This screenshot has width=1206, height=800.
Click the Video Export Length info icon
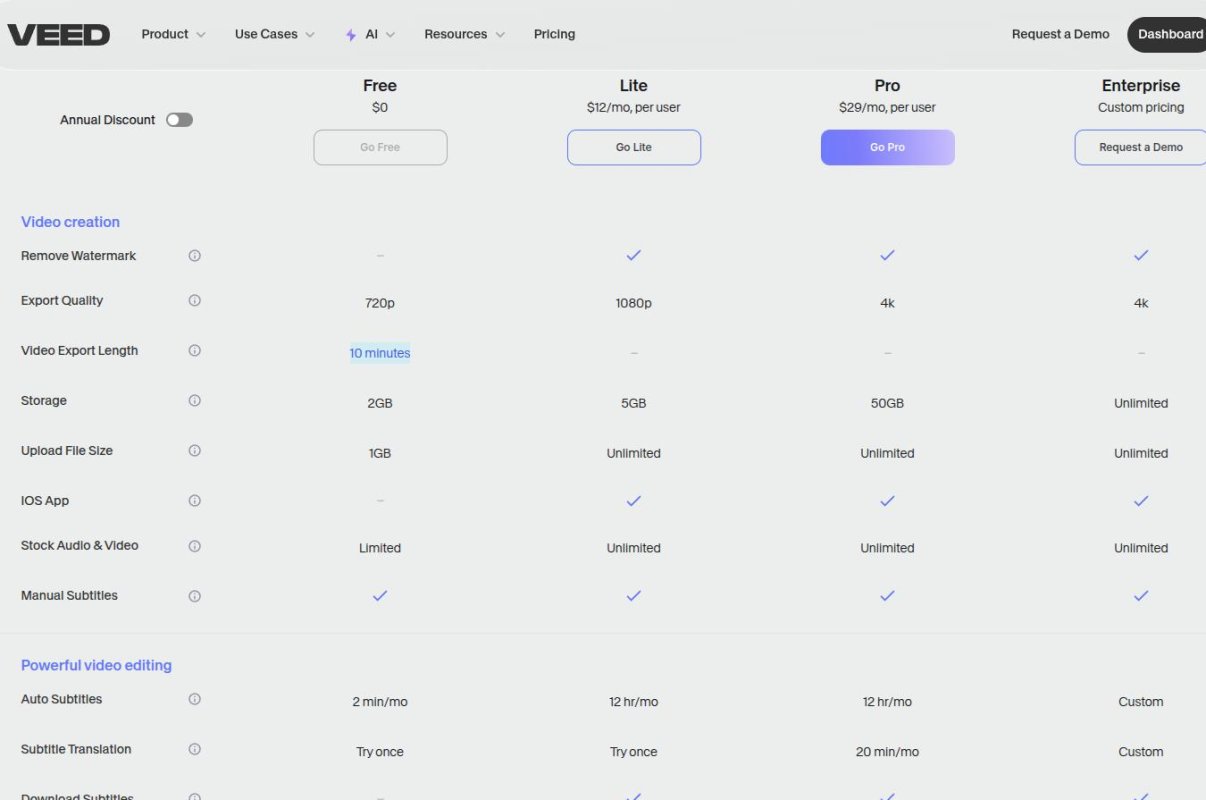pyautogui.click(x=194, y=350)
